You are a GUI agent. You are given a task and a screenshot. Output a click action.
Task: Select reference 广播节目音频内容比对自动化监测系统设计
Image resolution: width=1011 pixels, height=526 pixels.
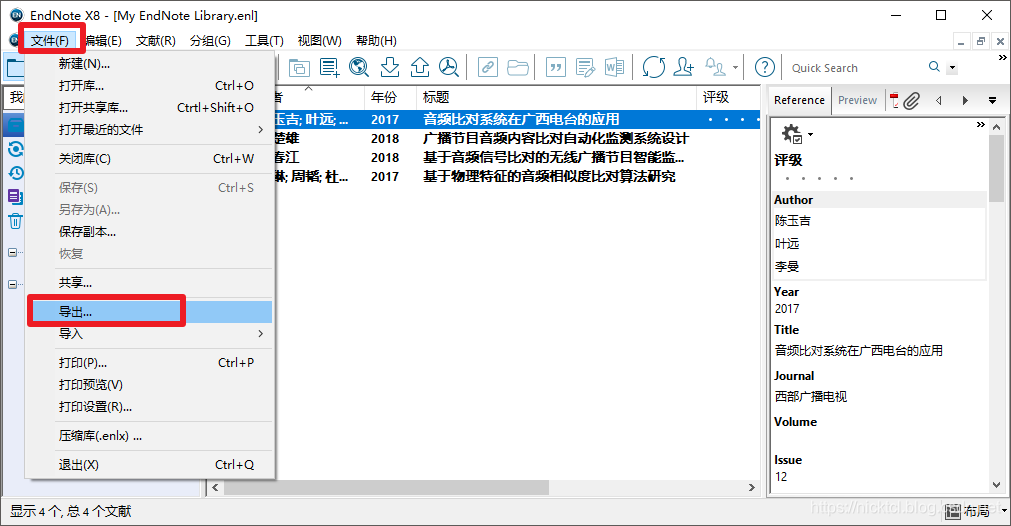coord(556,138)
